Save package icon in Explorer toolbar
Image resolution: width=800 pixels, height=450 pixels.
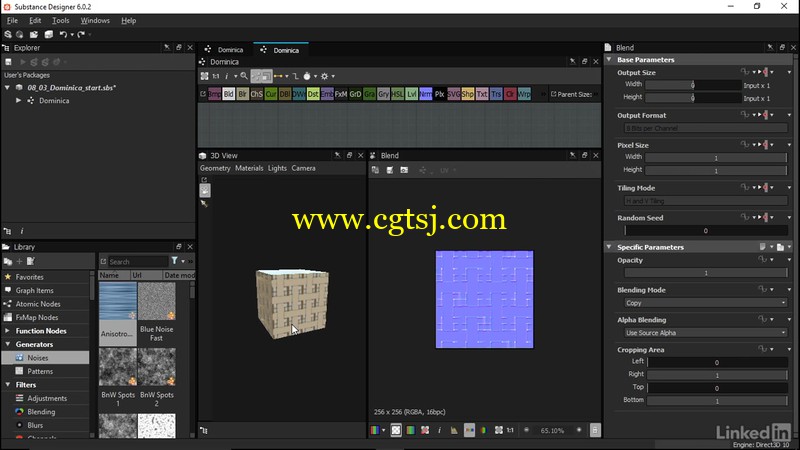coord(8,62)
